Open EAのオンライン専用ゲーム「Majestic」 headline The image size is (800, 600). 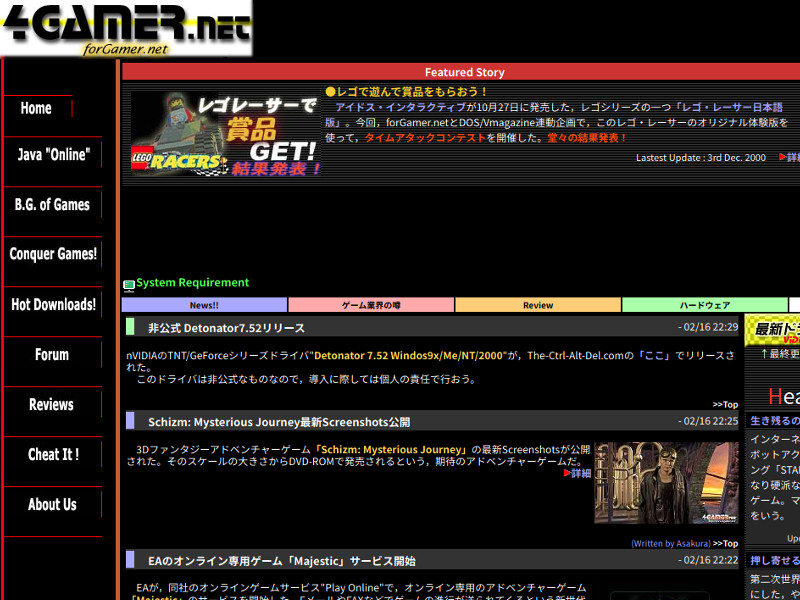pyautogui.click(x=282, y=561)
